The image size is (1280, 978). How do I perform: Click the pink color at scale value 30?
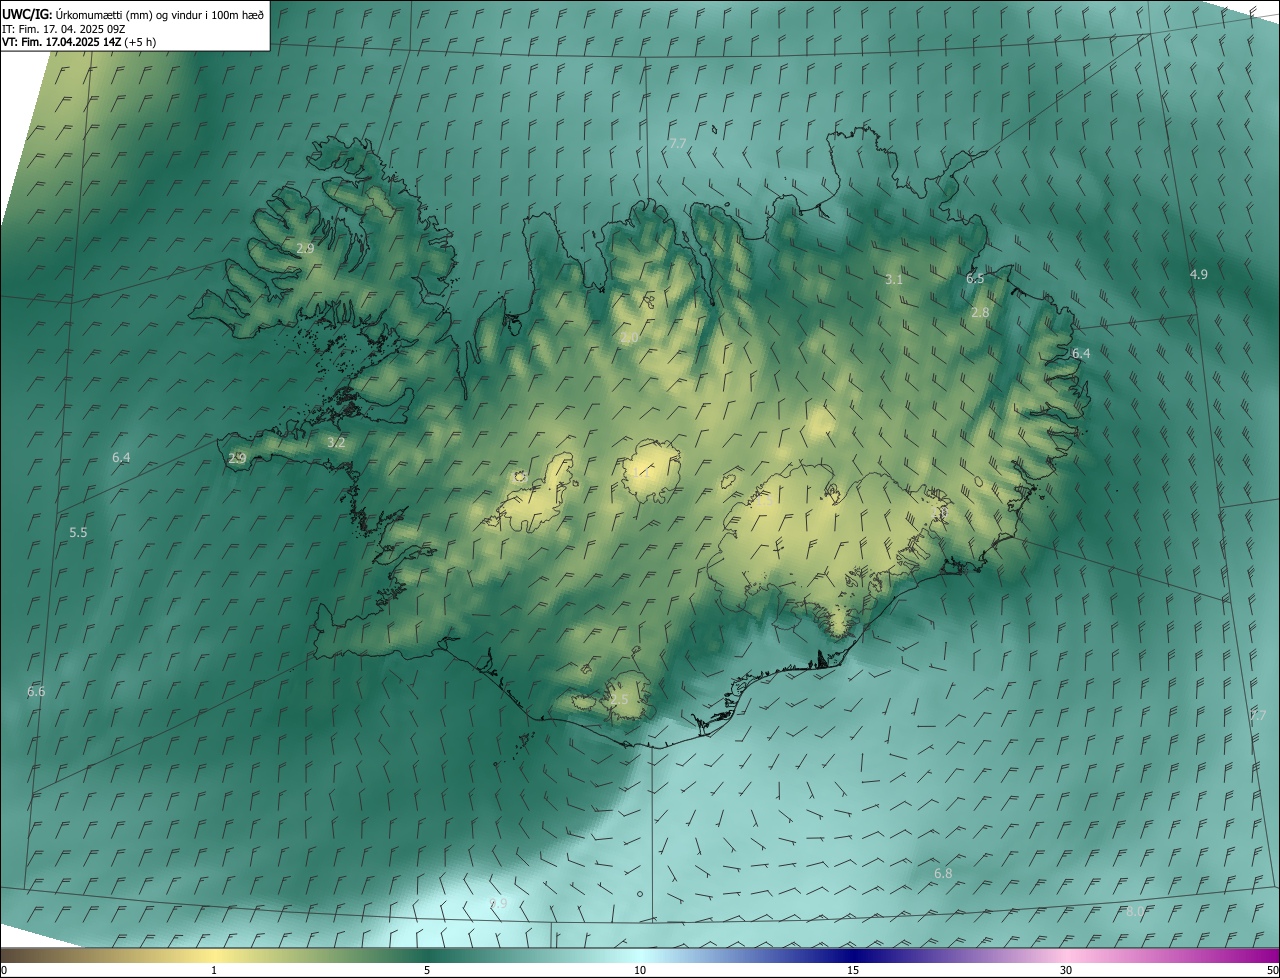coord(1066,955)
